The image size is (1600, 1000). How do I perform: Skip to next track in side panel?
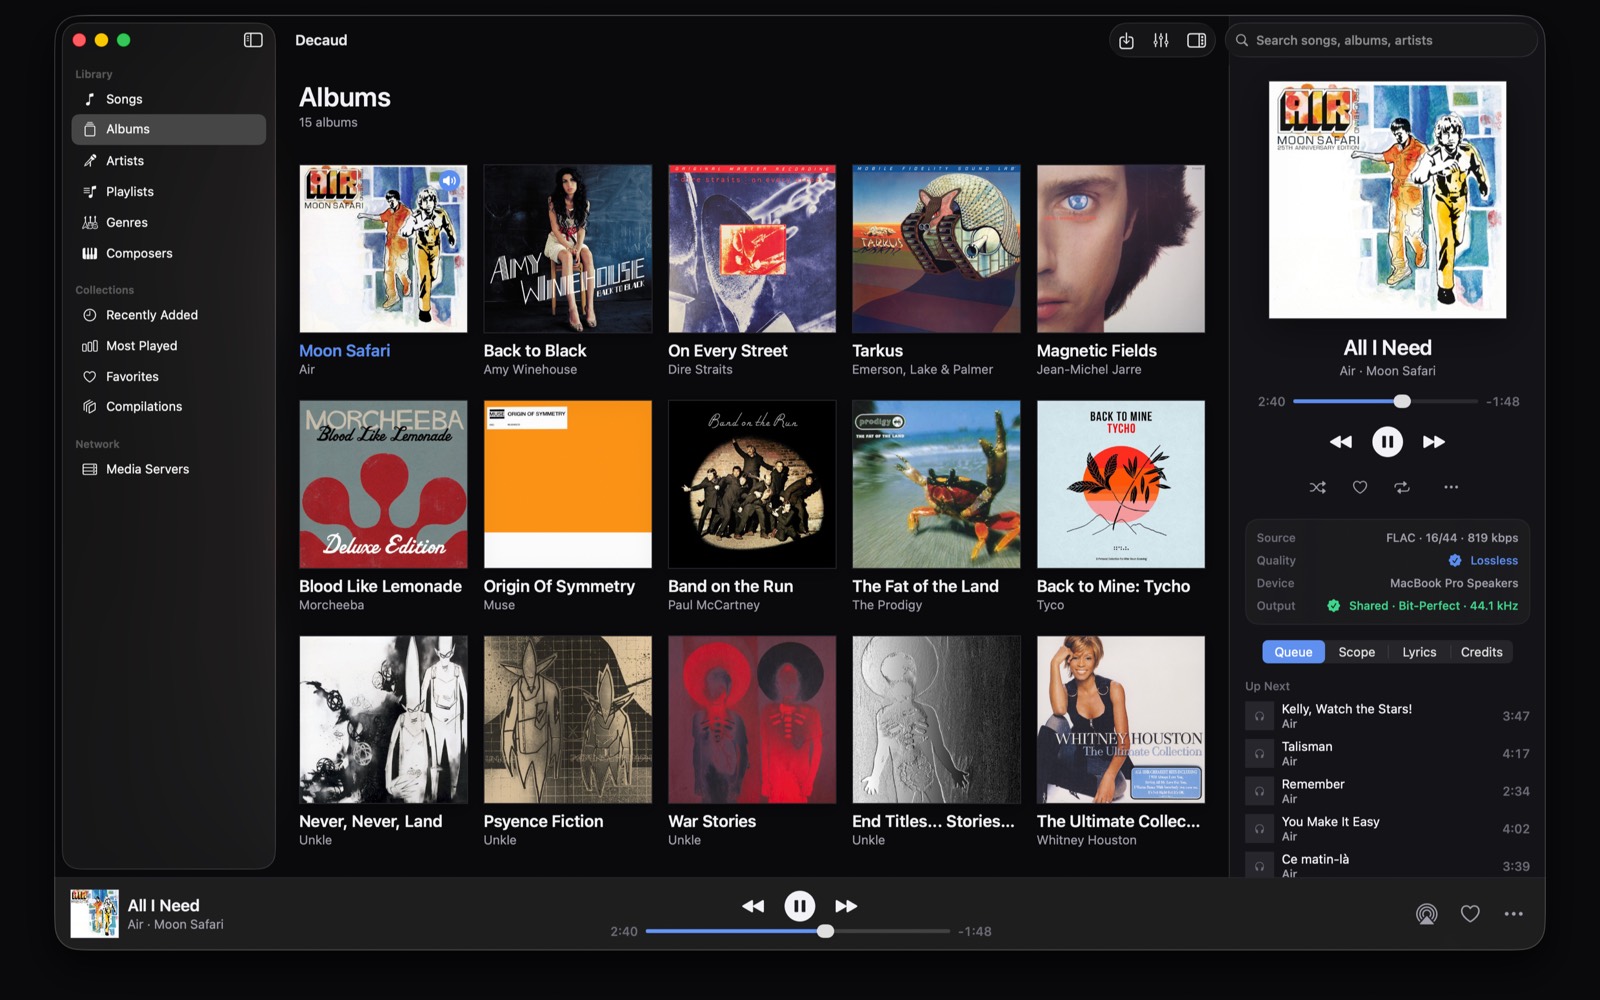pyautogui.click(x=1434, y=442)
